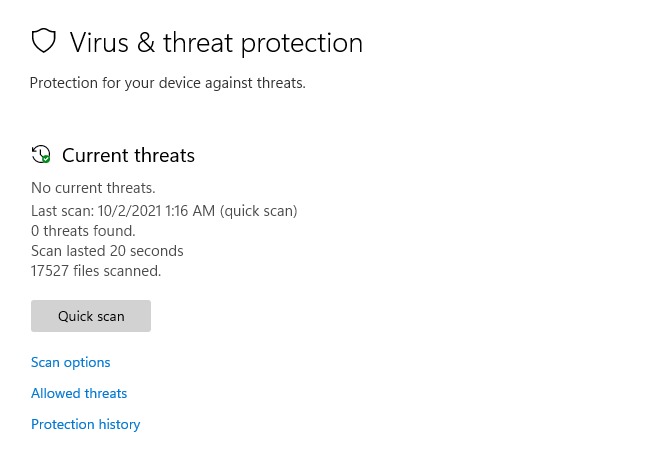Viewport: 672px width, 452px height.
Task: Click the '17527 files scanned.' text
Action: [96, 271]
